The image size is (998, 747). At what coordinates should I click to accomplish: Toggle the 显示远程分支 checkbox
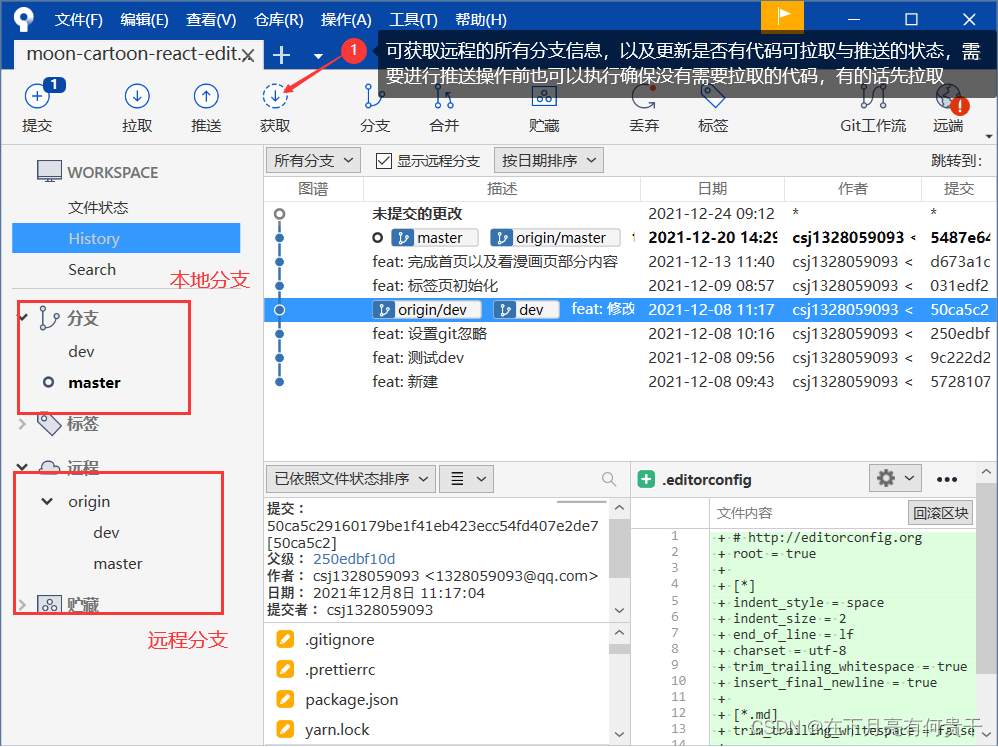[x=383, y=160]
